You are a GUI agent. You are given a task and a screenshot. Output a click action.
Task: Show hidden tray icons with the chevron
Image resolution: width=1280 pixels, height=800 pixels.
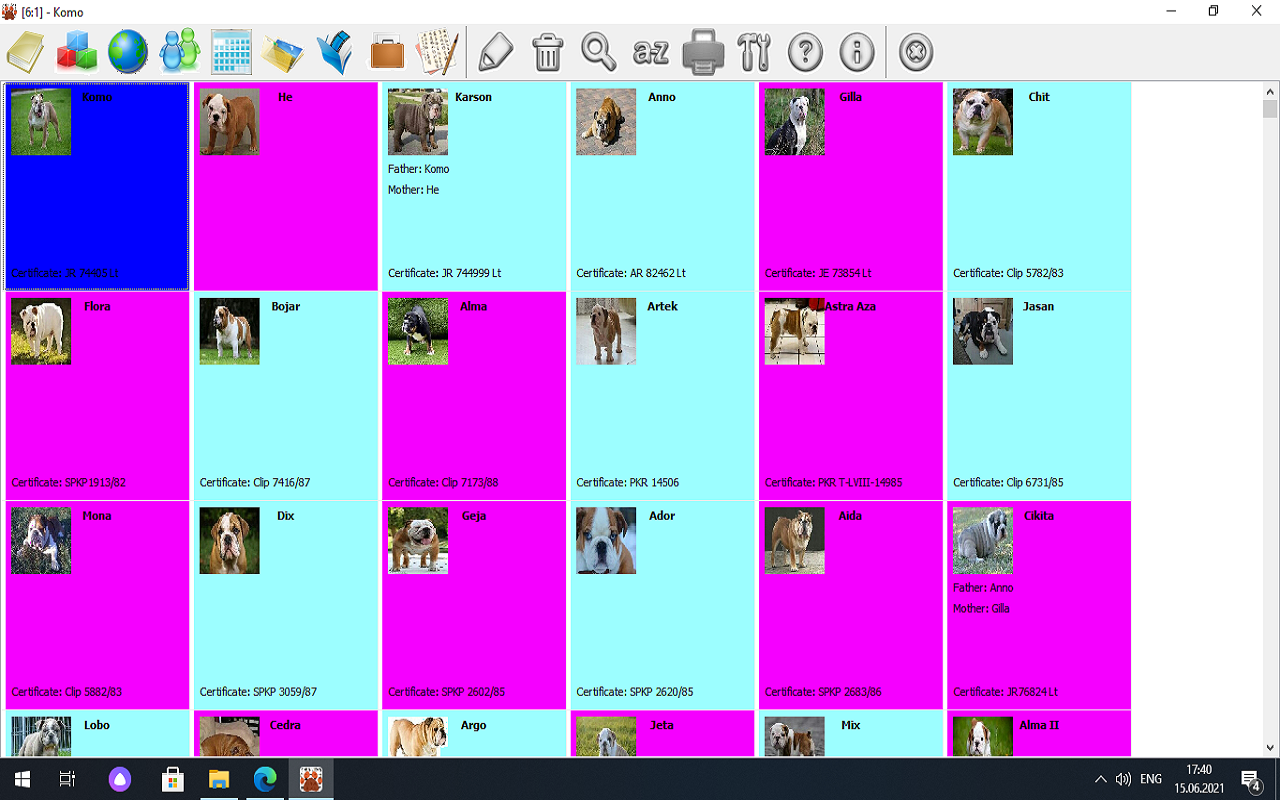pos(1101,779)
